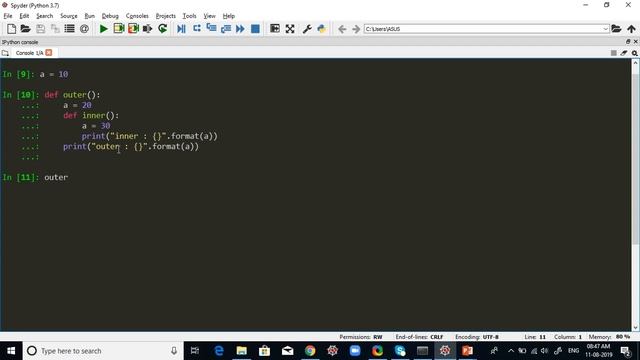
Task: Click Step return debug icon
Action: click(226, 29)
